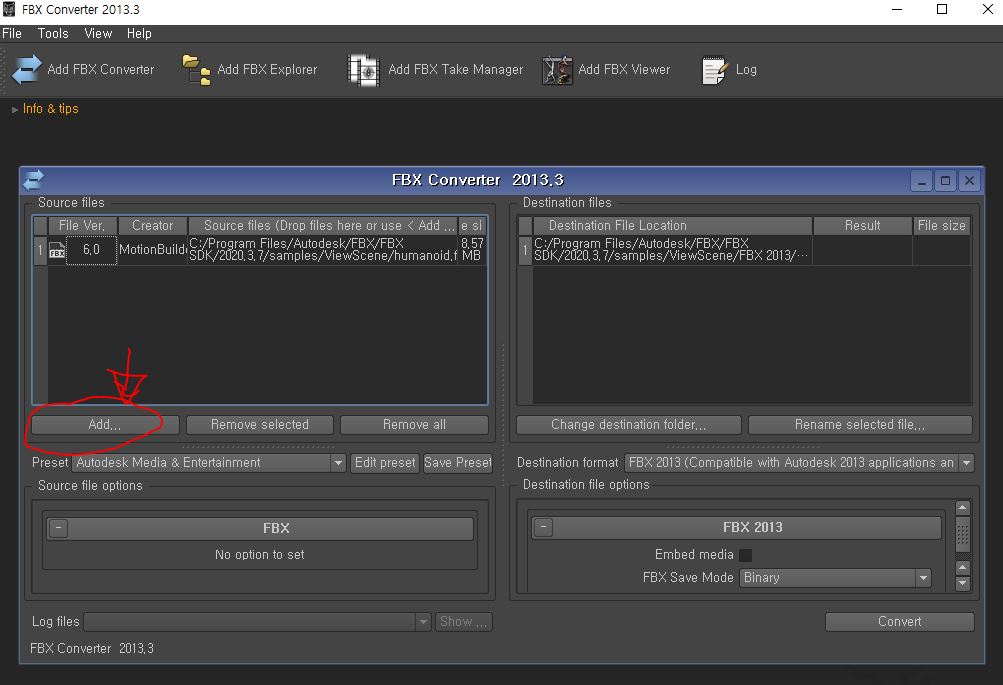1003x685 pixels.
Task: Open the Destination format dropdown arrow
Action: click(967, 462)
